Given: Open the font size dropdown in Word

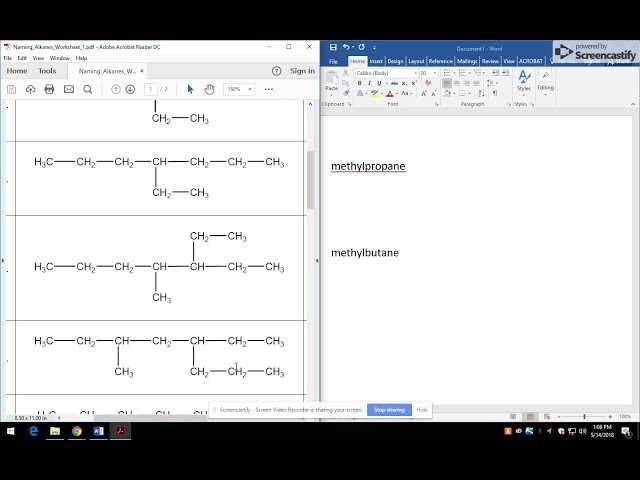Looking at the screenshot, I should click(435, 73).
